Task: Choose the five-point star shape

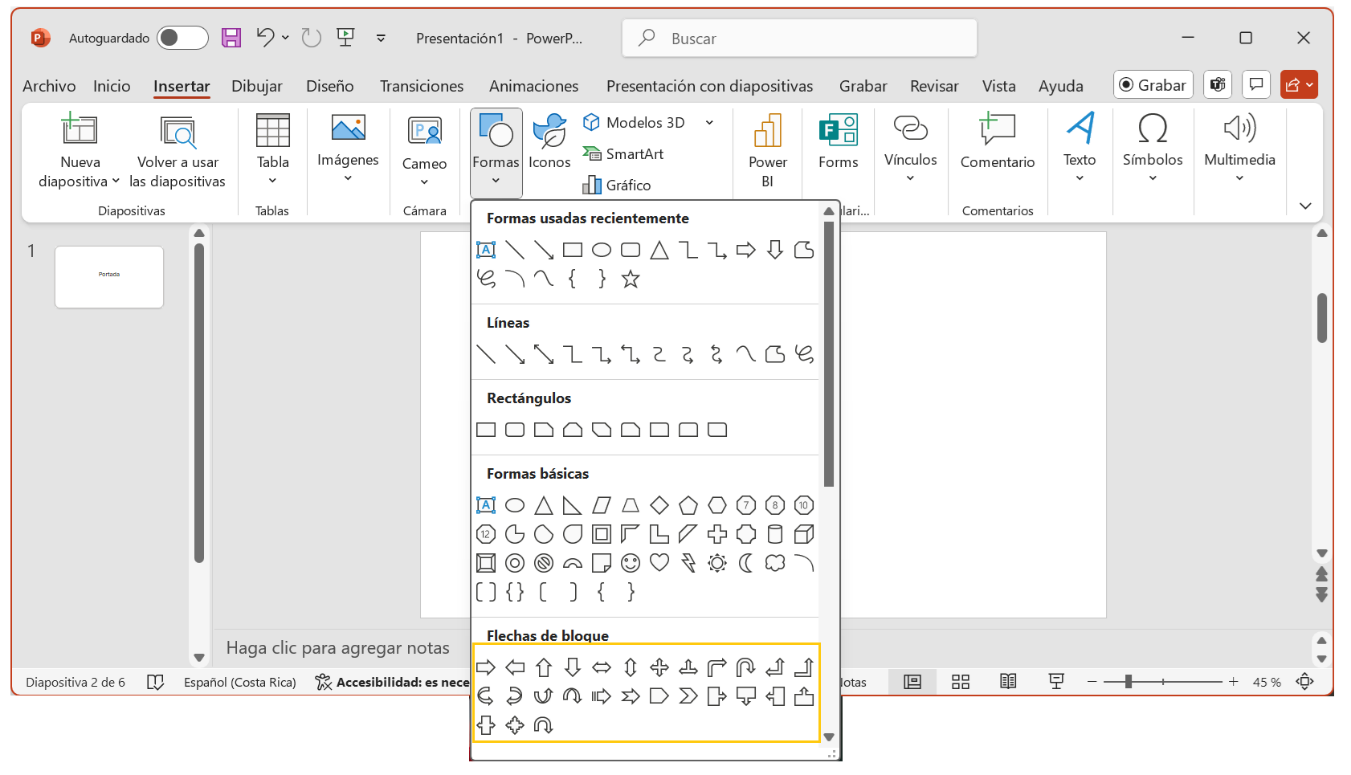Action: click(630, 279)
